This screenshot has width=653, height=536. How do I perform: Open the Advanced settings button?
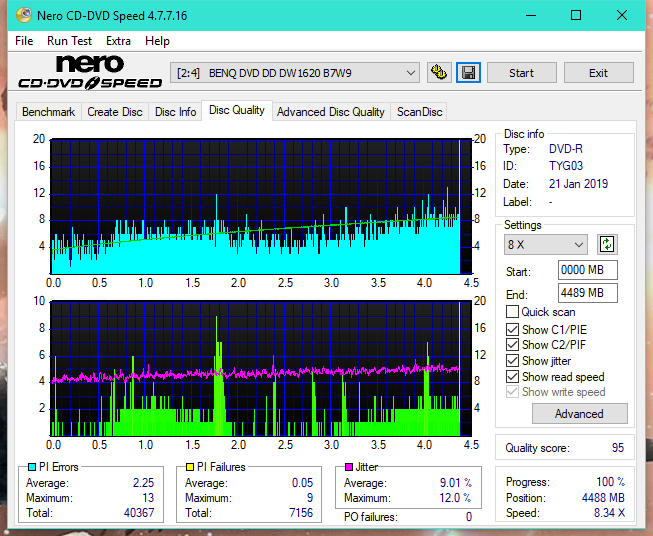tap(579, 414)
